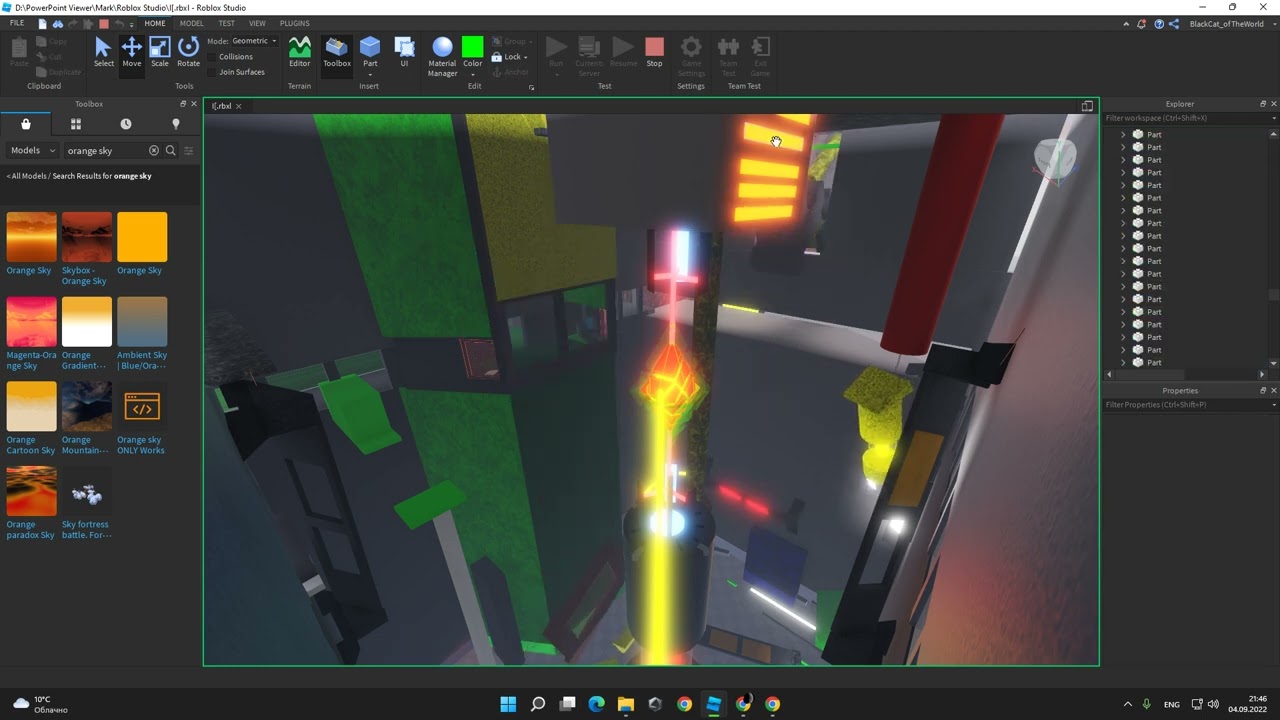The height and width of the screenshot is (720, 1280).
Task: Switch to the MODEL ribbon tab
Action: [191, 23]
